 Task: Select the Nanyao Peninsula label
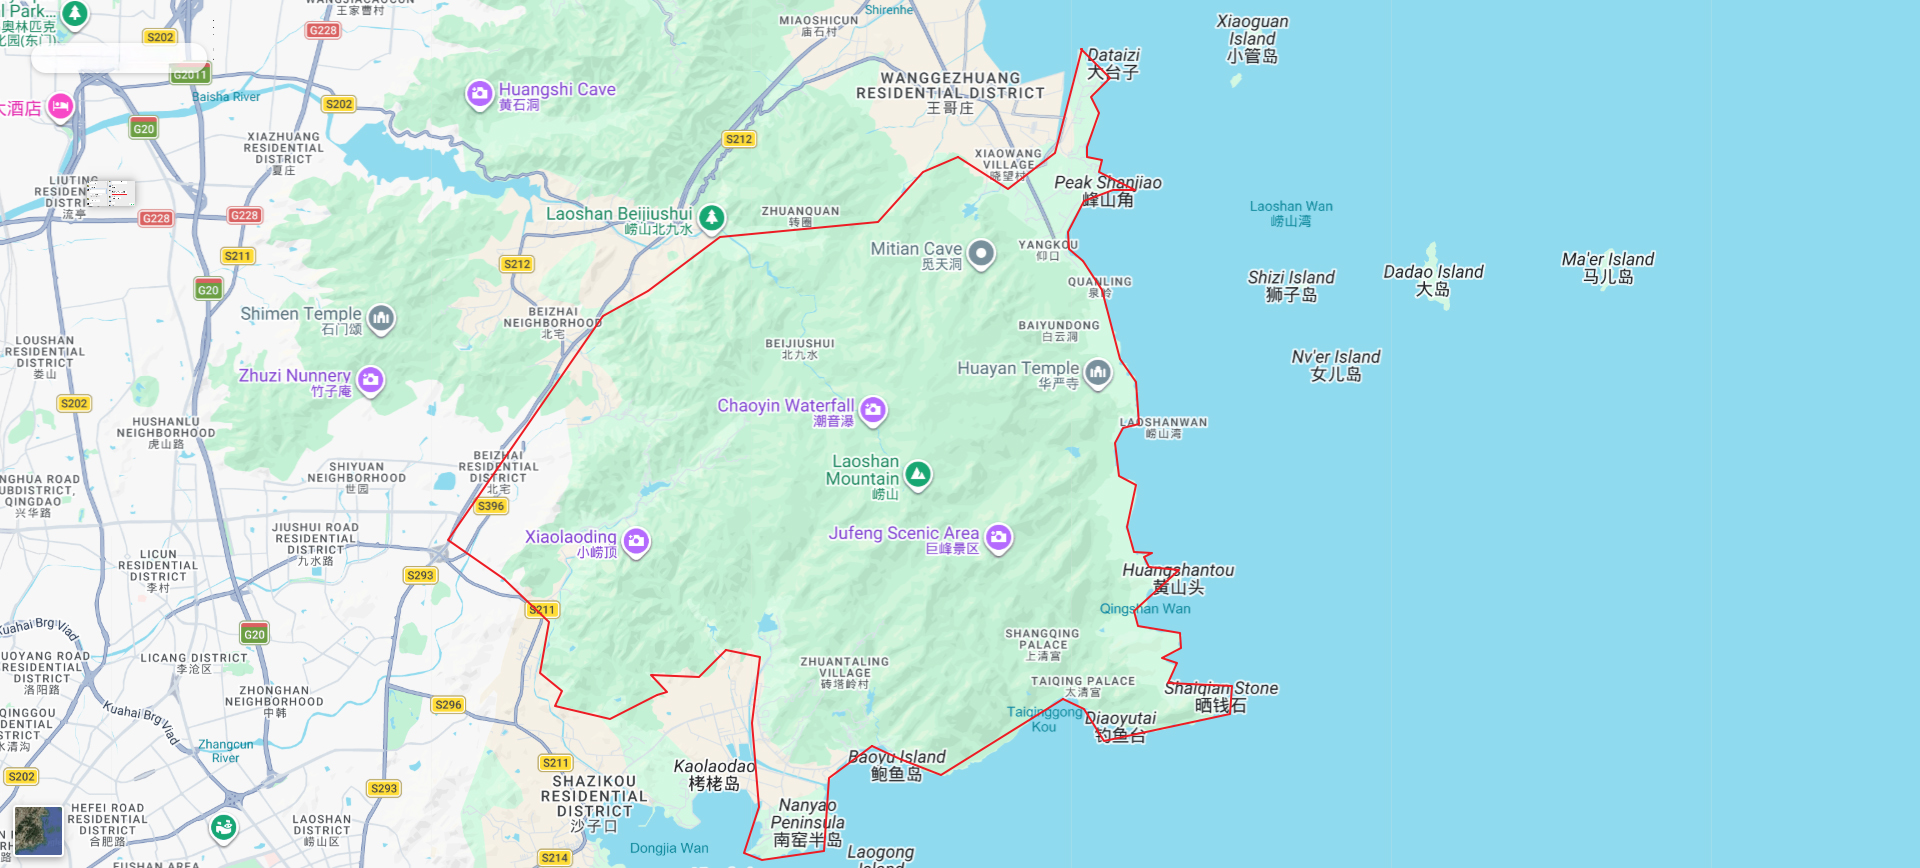(808, 822)
